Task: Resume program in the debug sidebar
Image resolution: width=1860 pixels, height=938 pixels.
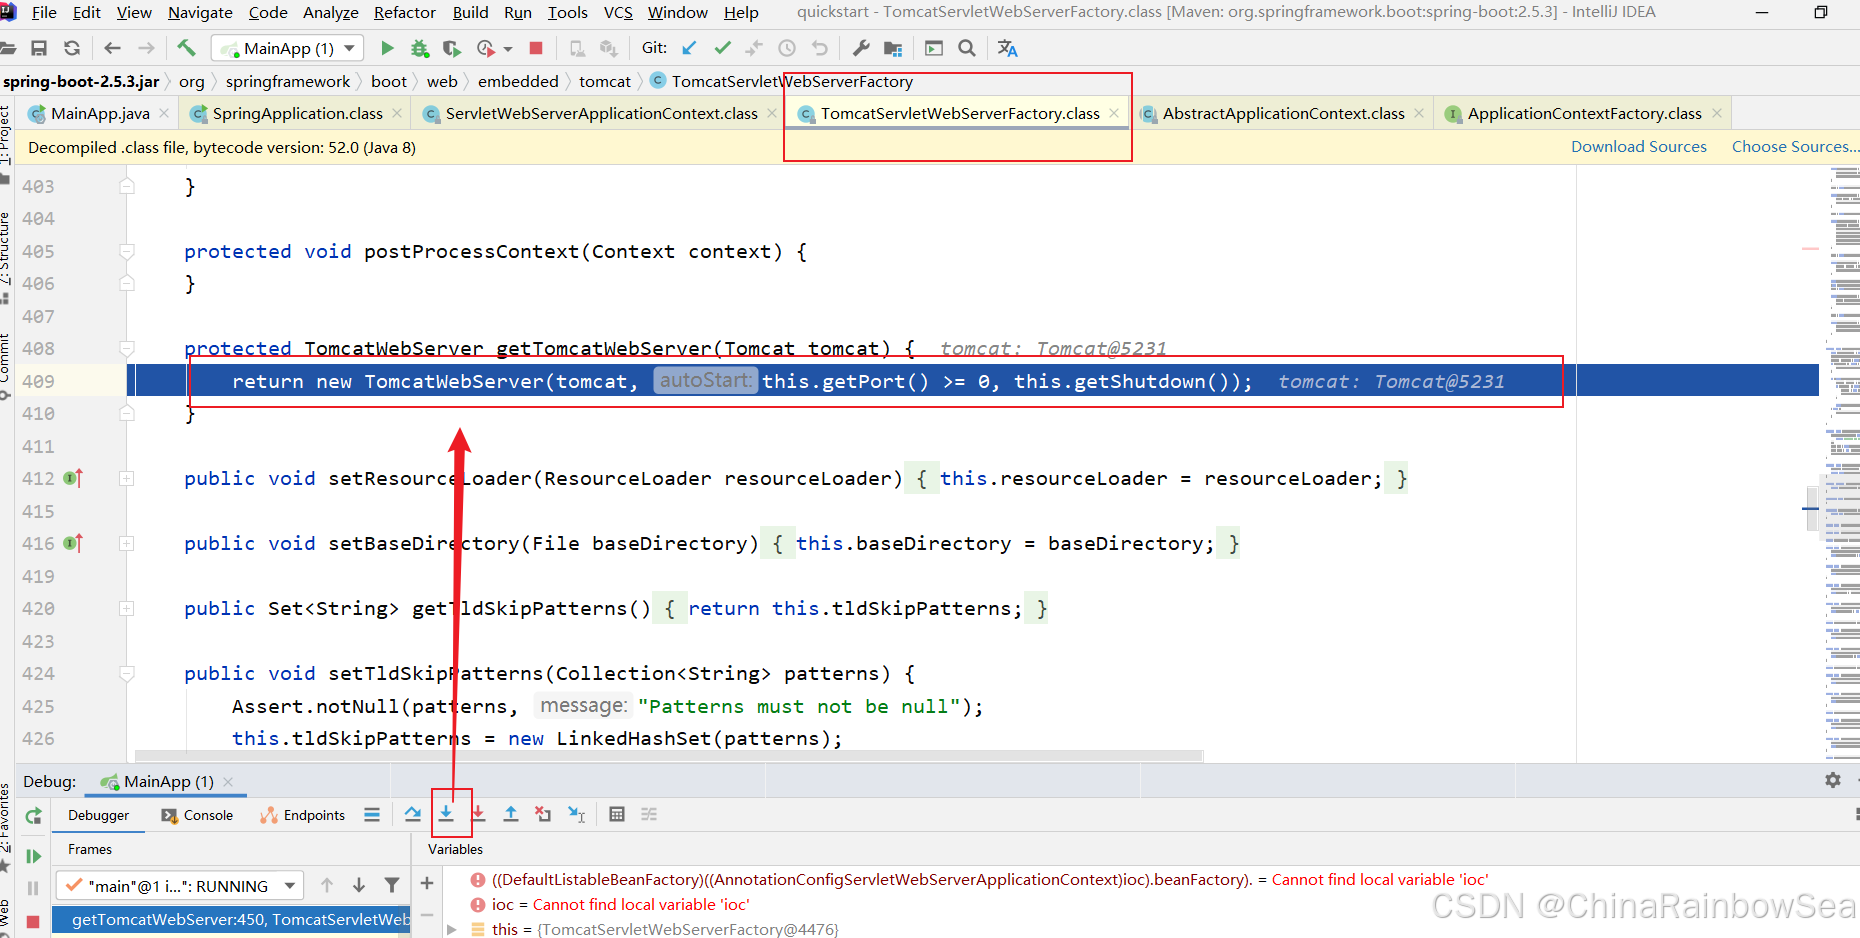Action: coord(33,856)
